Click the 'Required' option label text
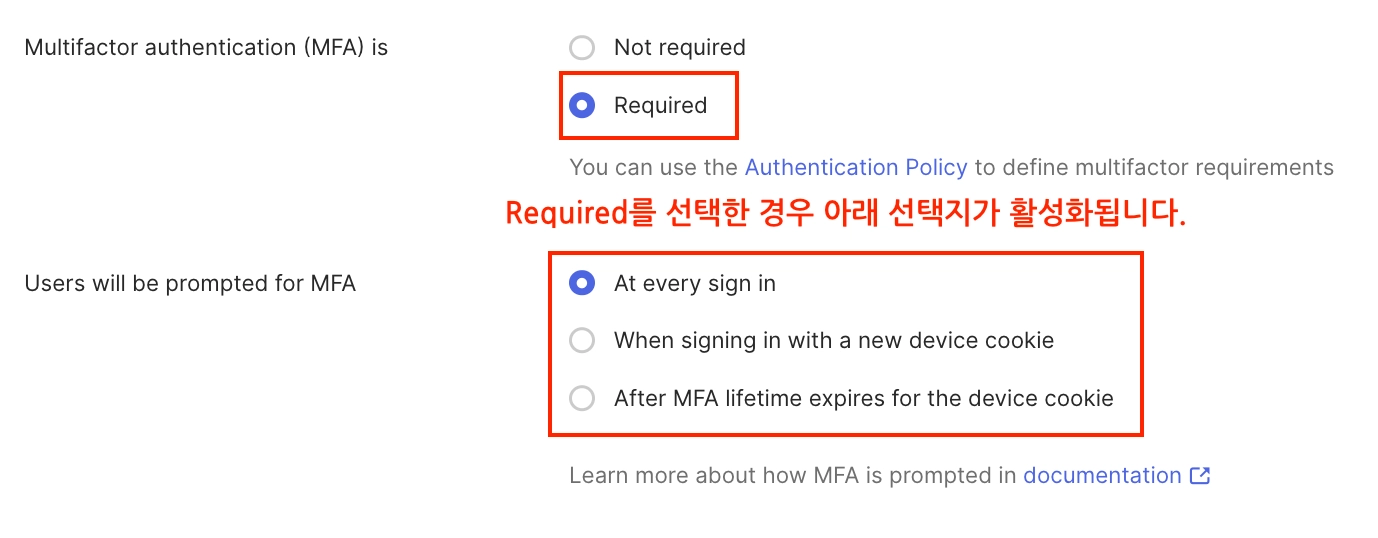This screenshot has width=1378, height=538. click(x=660, y=105)
